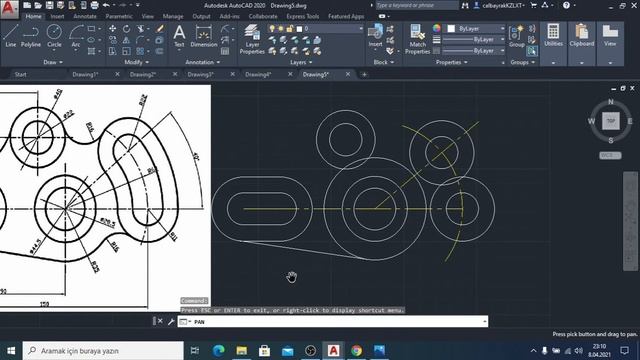Click the white layer color swatch
Screen dimensions: 640x360
pyautogui.click(x=299, y=29)
